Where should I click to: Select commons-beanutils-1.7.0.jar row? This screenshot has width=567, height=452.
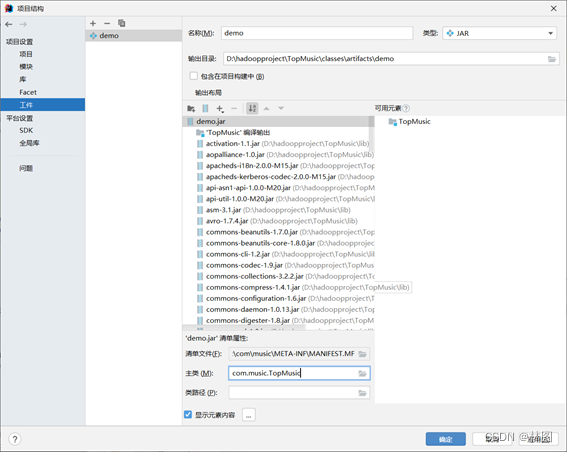point(278,232)
